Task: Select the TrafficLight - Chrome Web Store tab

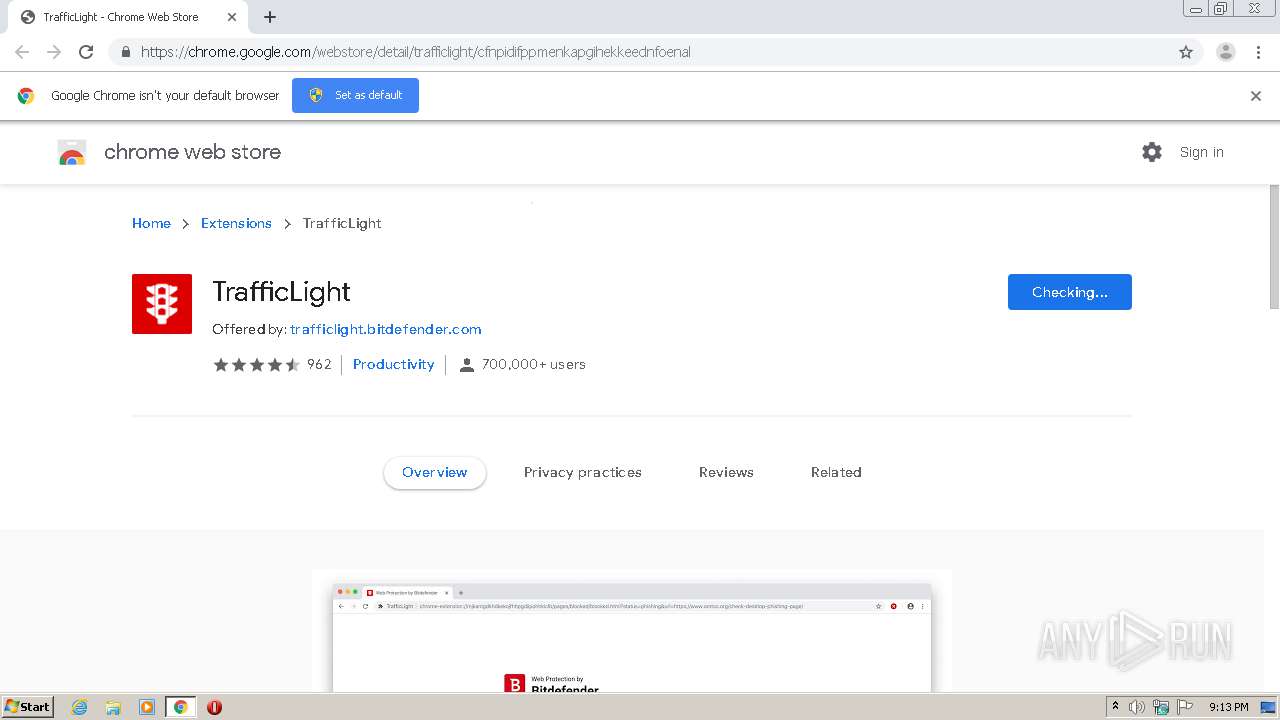Action: click(128, 17)
